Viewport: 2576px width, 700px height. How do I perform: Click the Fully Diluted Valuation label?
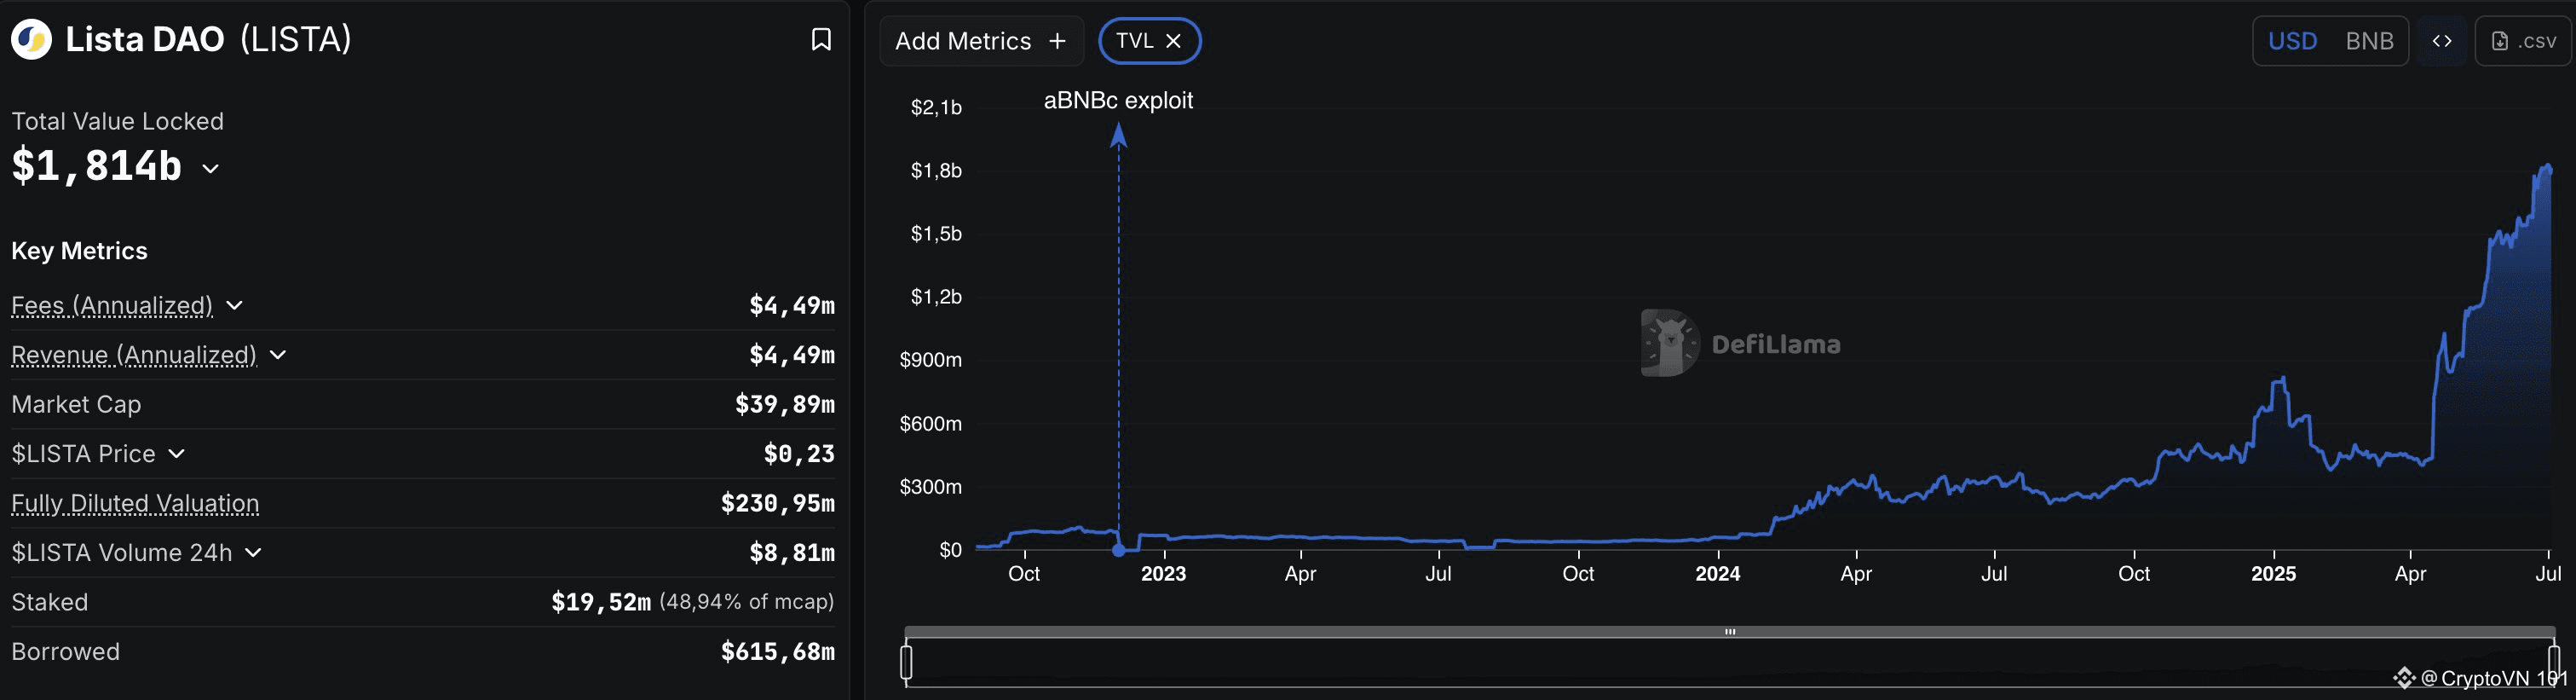[135, 504]
